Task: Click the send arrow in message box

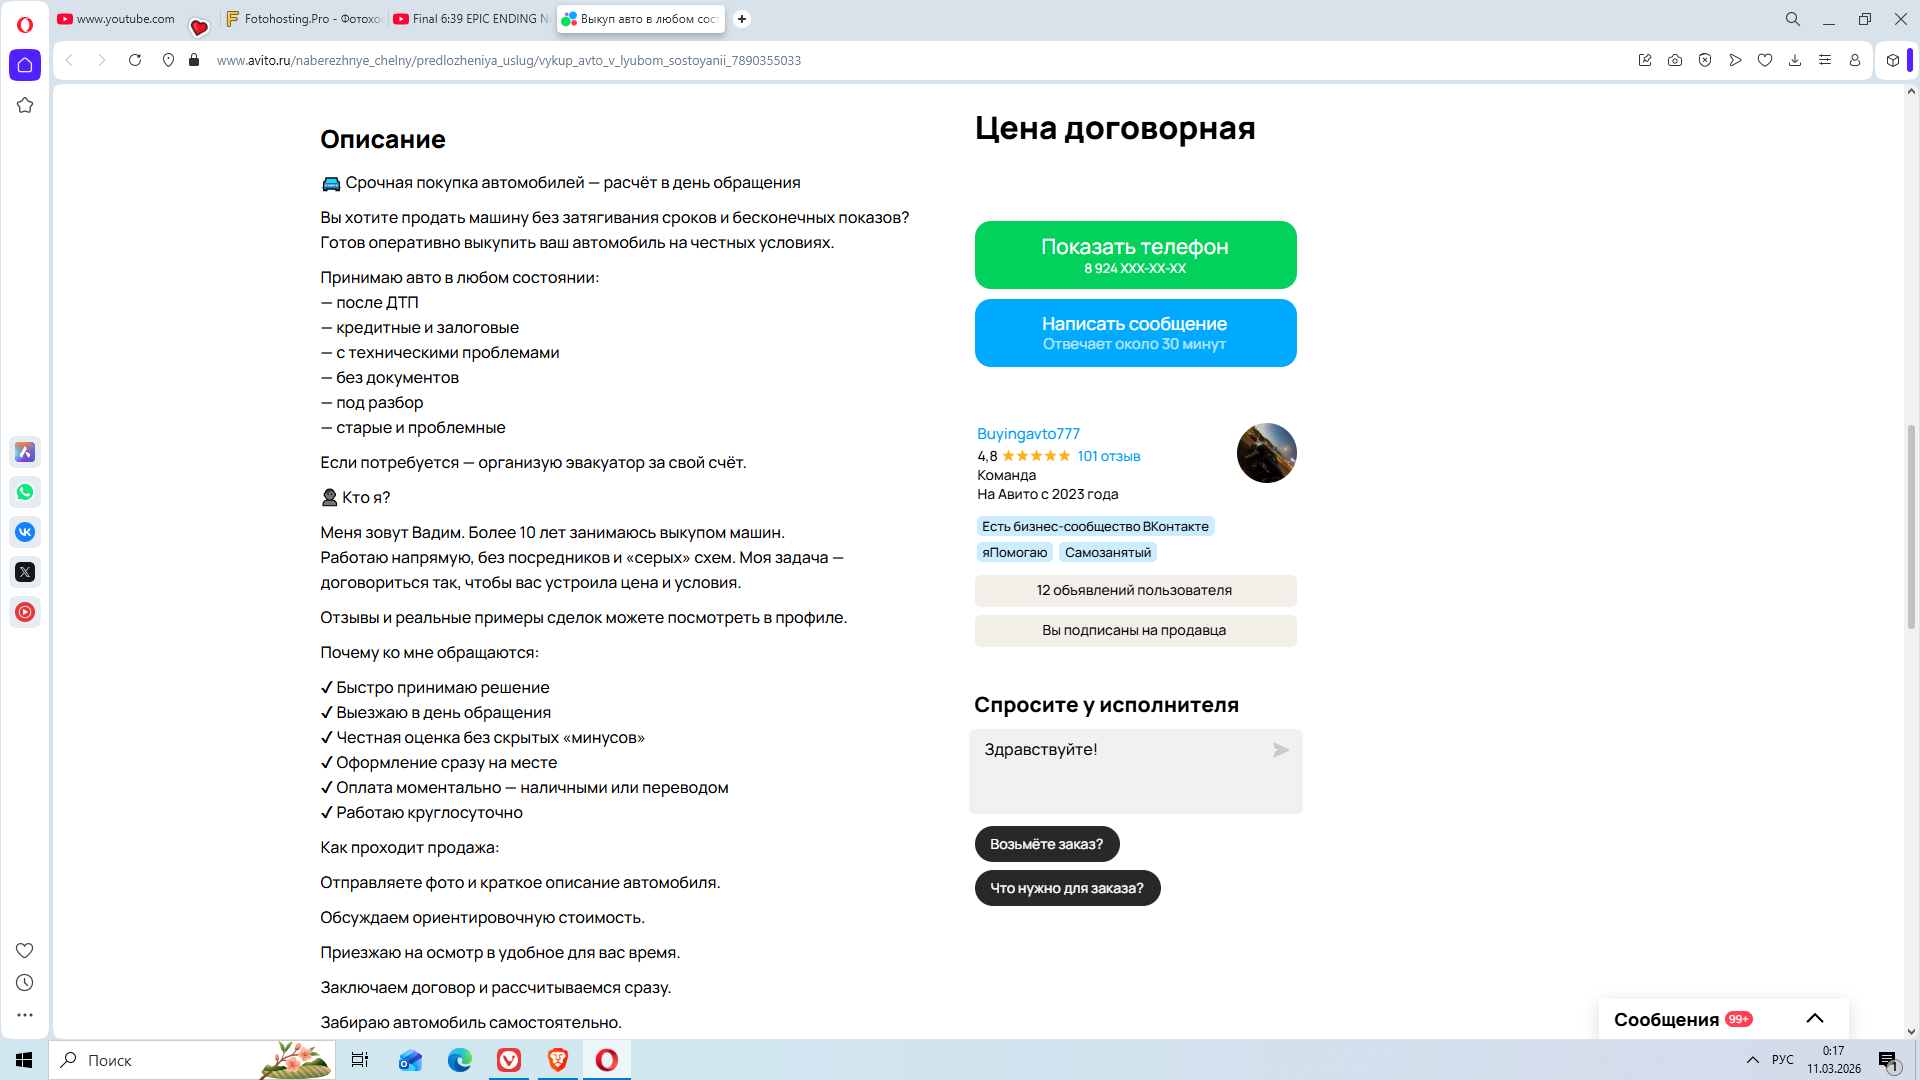Action: point(1280,750)
